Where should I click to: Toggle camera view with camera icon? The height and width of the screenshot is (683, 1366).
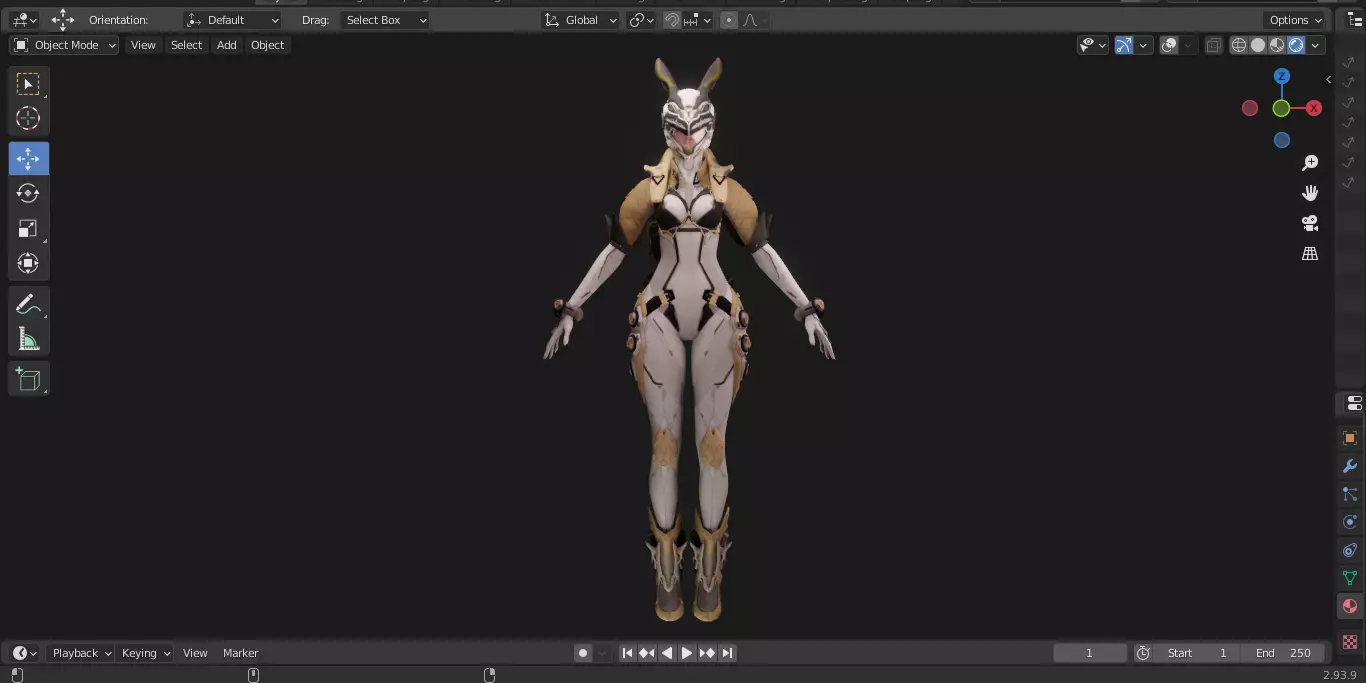tap(1310, 223)
